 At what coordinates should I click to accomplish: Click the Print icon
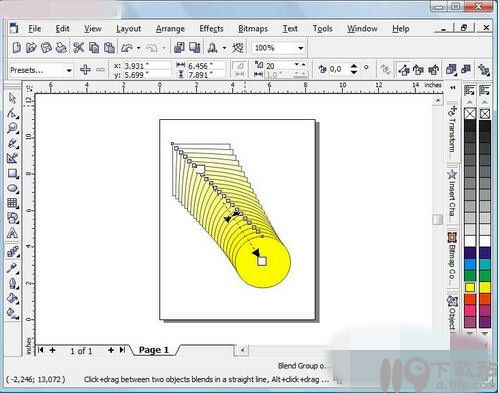[x=61, y=48]
